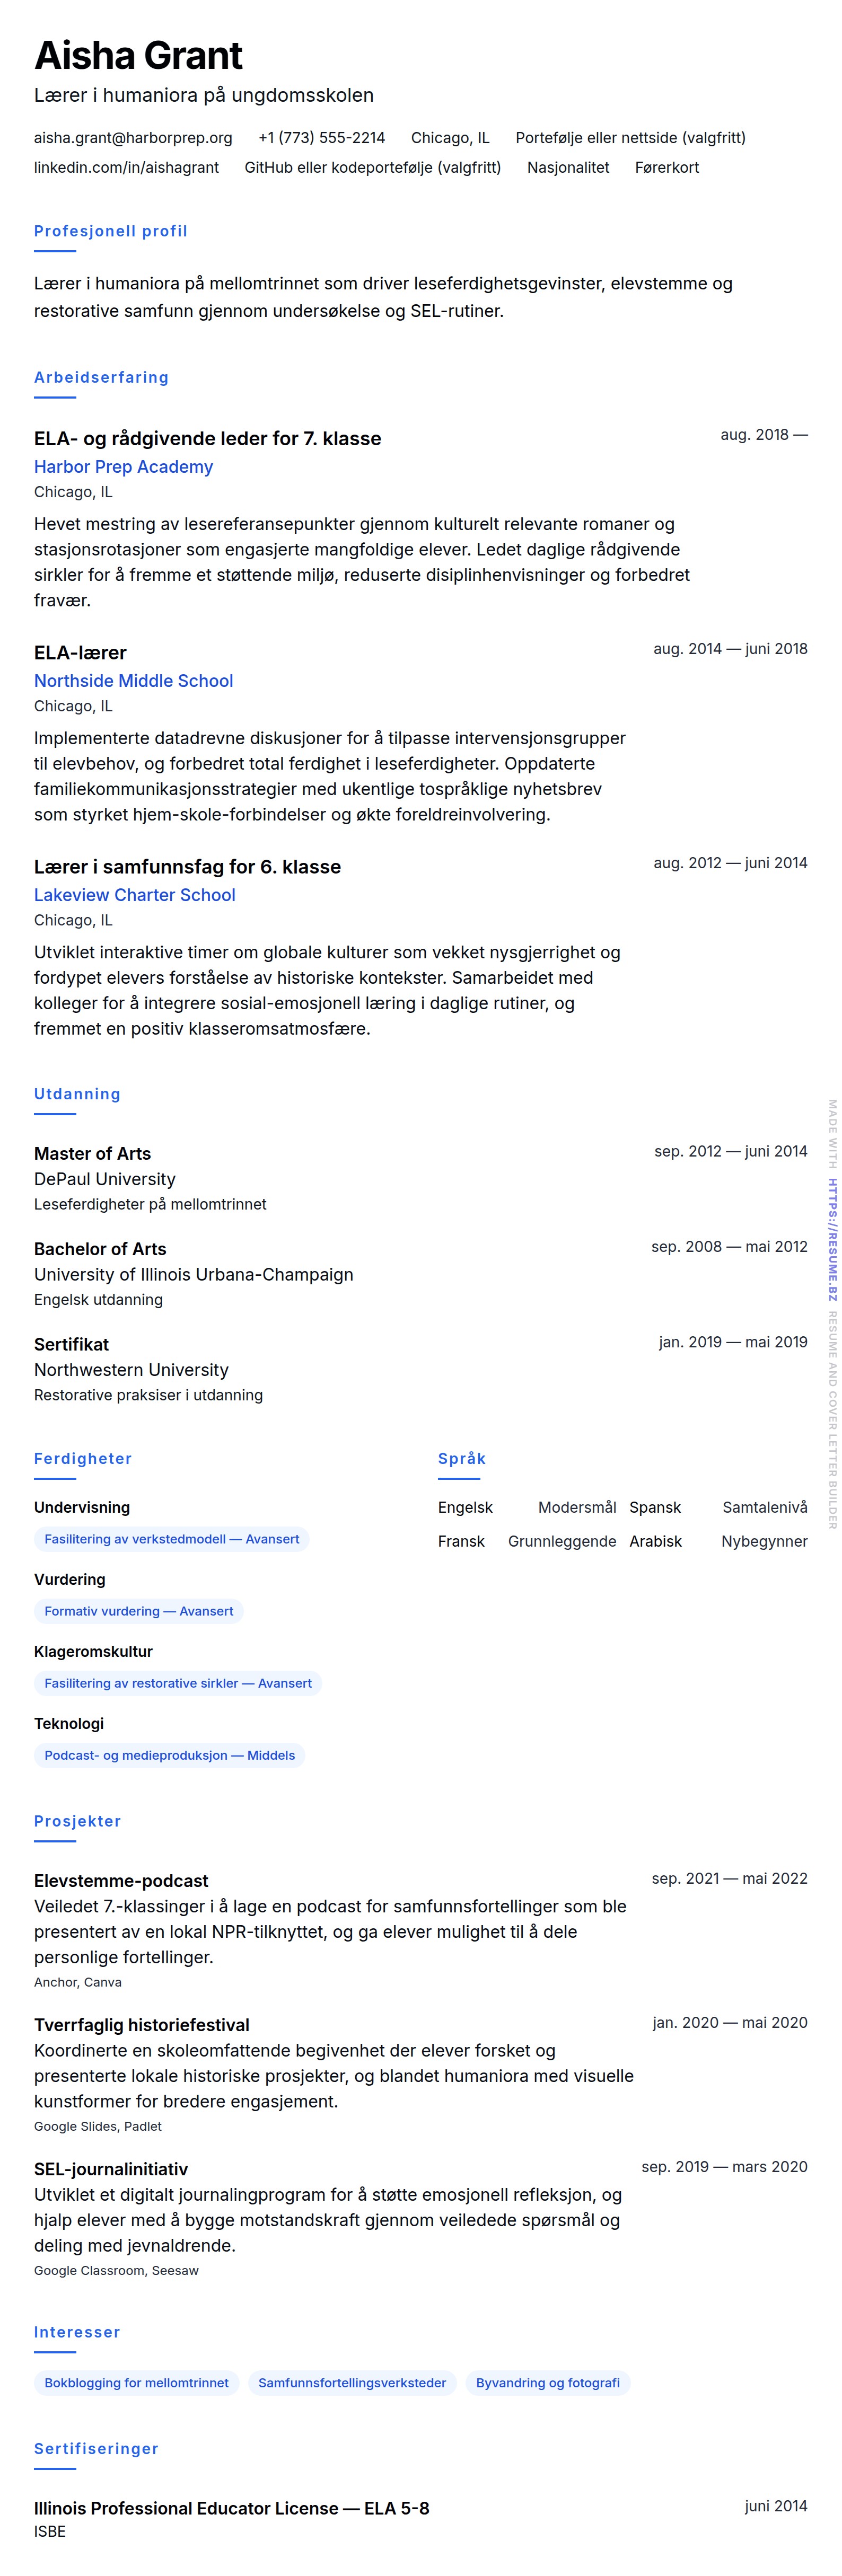The width and height of the screenshot is (842, 2576).
Task: Click the phone number +1 (773) 555-2214
Action: click(x=321, y=138)
